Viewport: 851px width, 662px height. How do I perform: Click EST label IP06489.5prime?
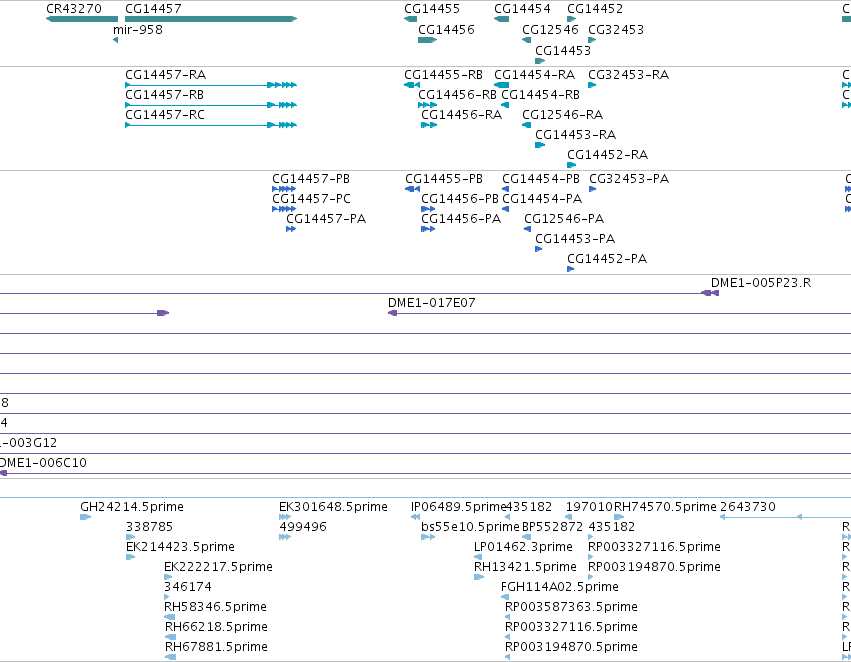coord(458,507)
